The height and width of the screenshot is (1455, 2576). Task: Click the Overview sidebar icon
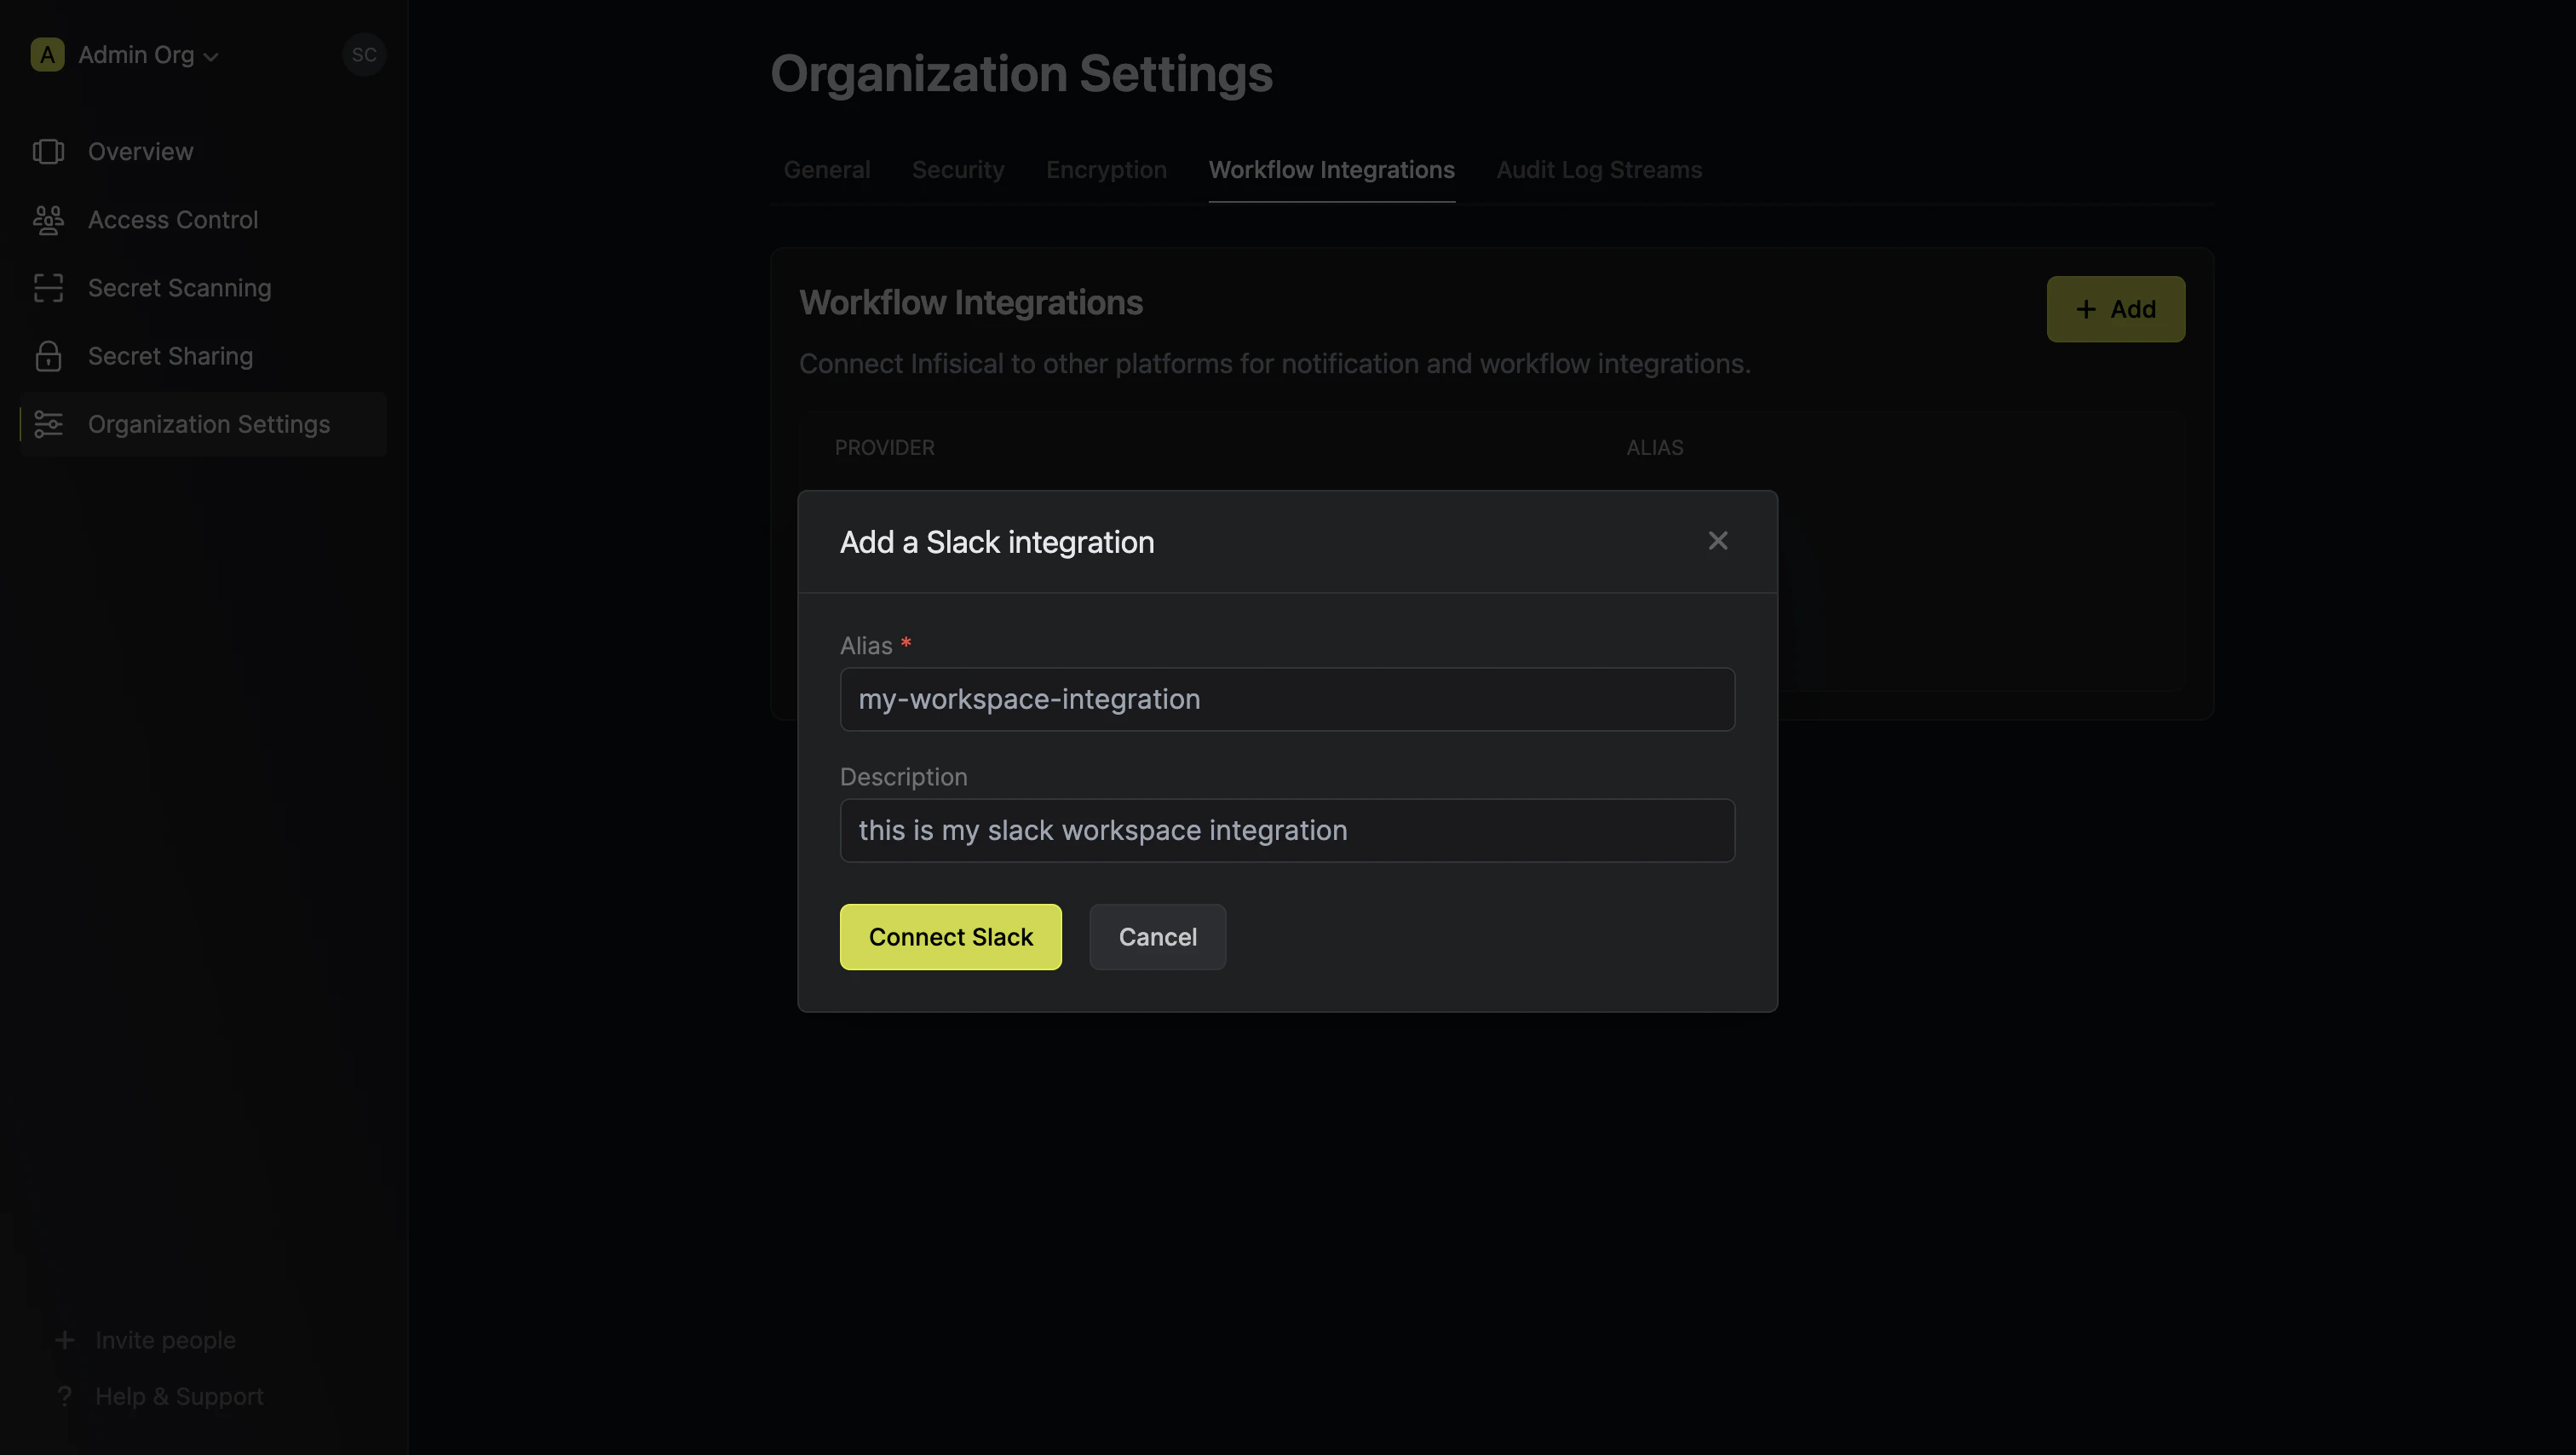tap(48, 151)
